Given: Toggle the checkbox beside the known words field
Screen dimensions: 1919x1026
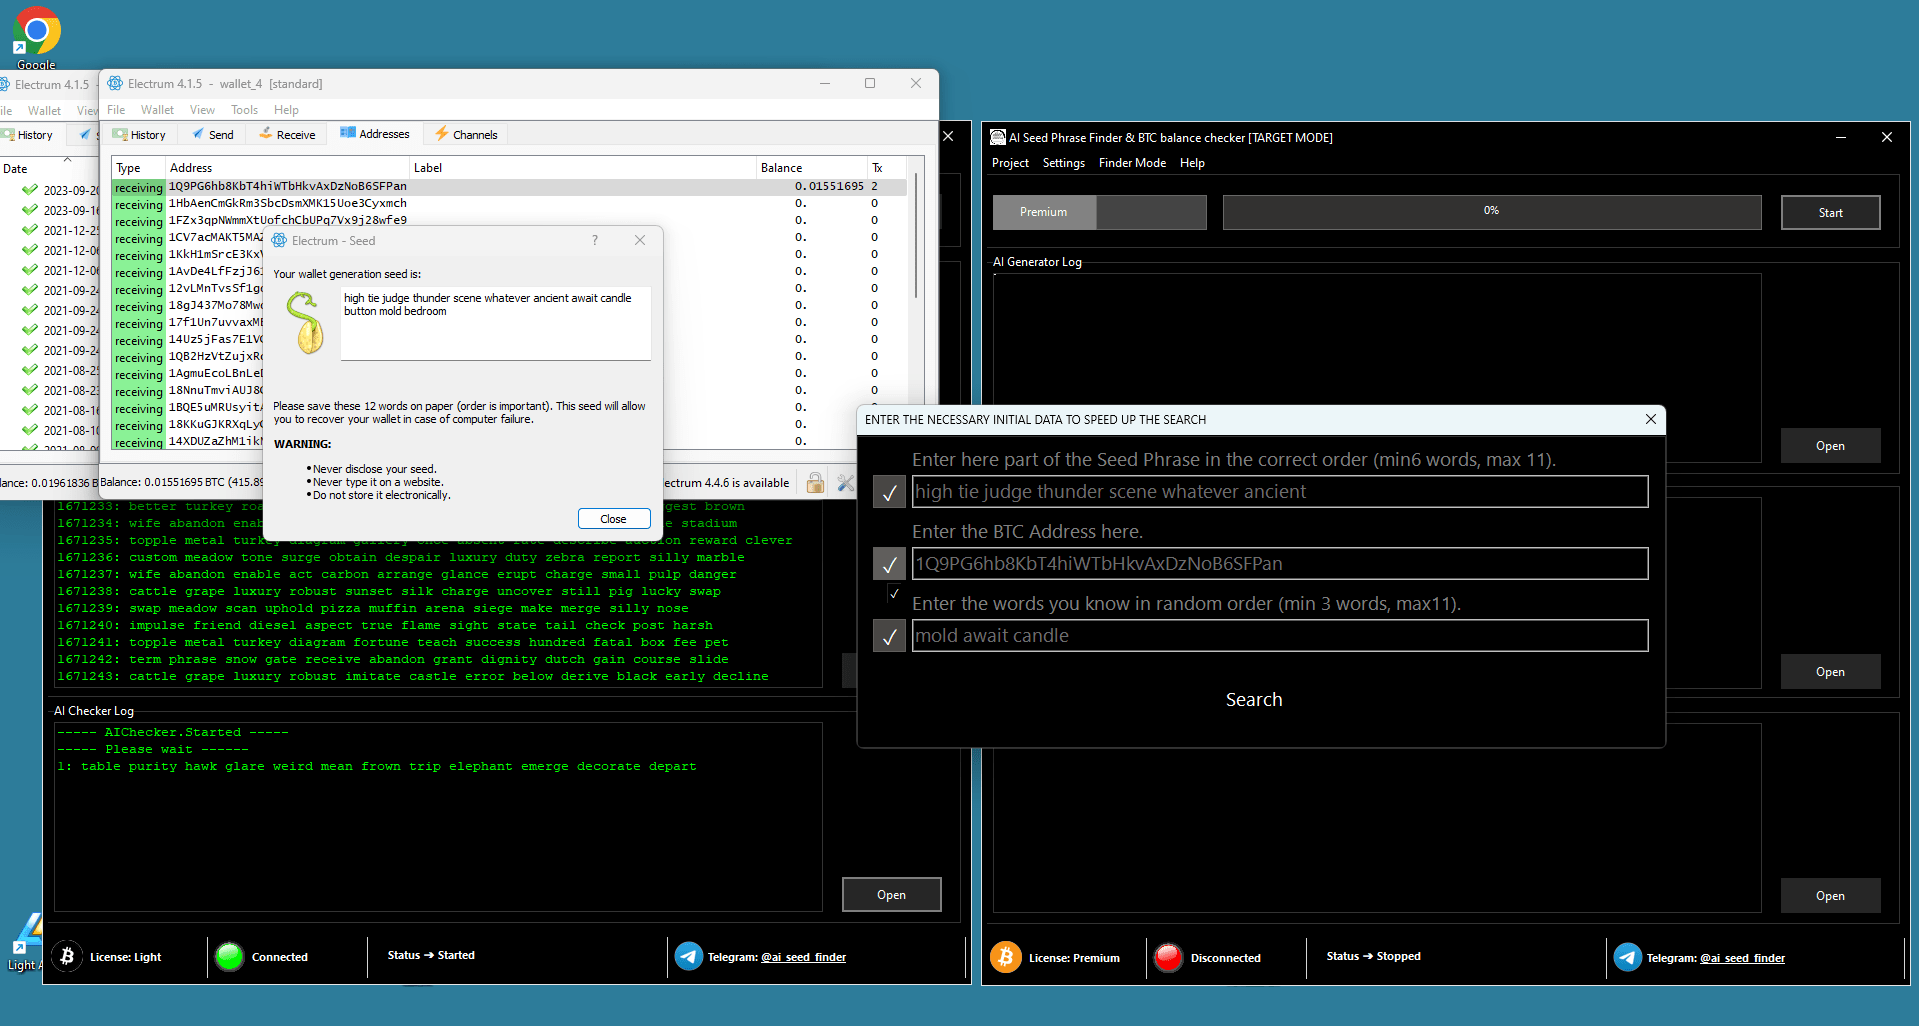Looking at the screenshot, I should click(889, 635).
